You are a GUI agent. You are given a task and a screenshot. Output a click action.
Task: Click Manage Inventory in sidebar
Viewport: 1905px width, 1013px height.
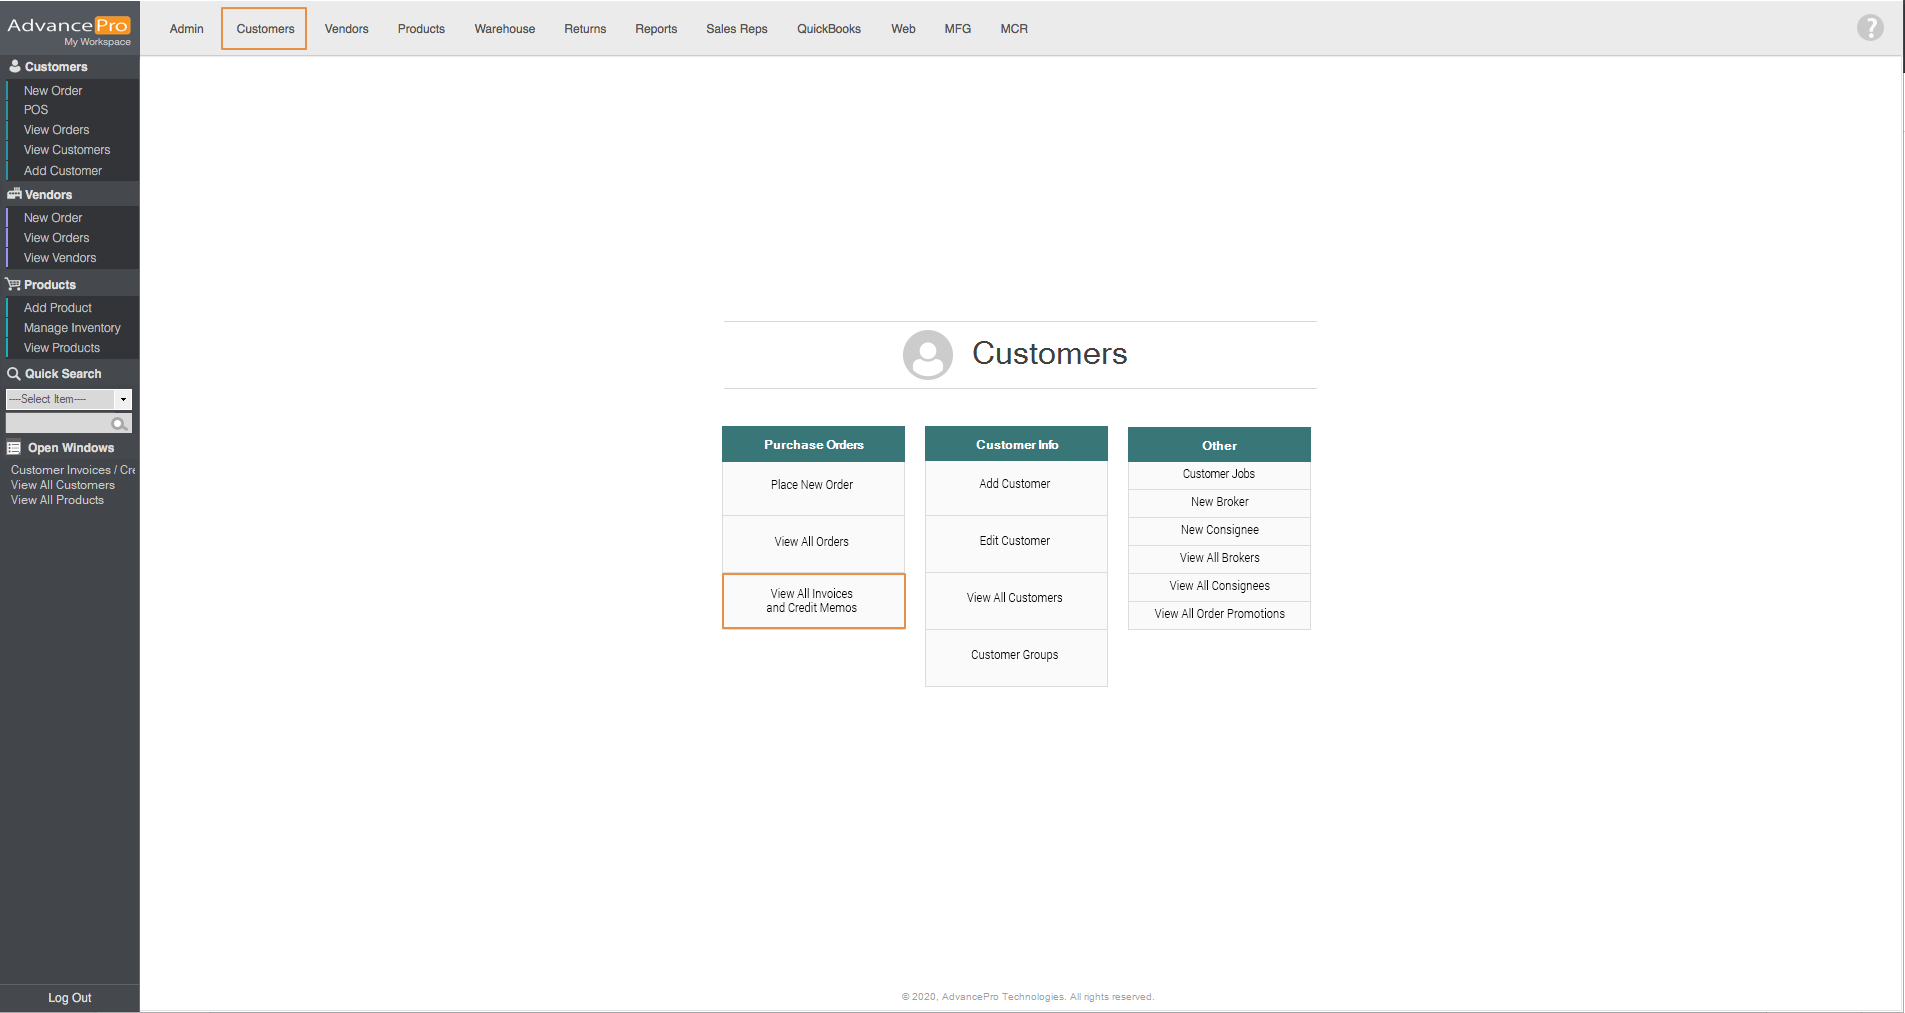[72, 328]
